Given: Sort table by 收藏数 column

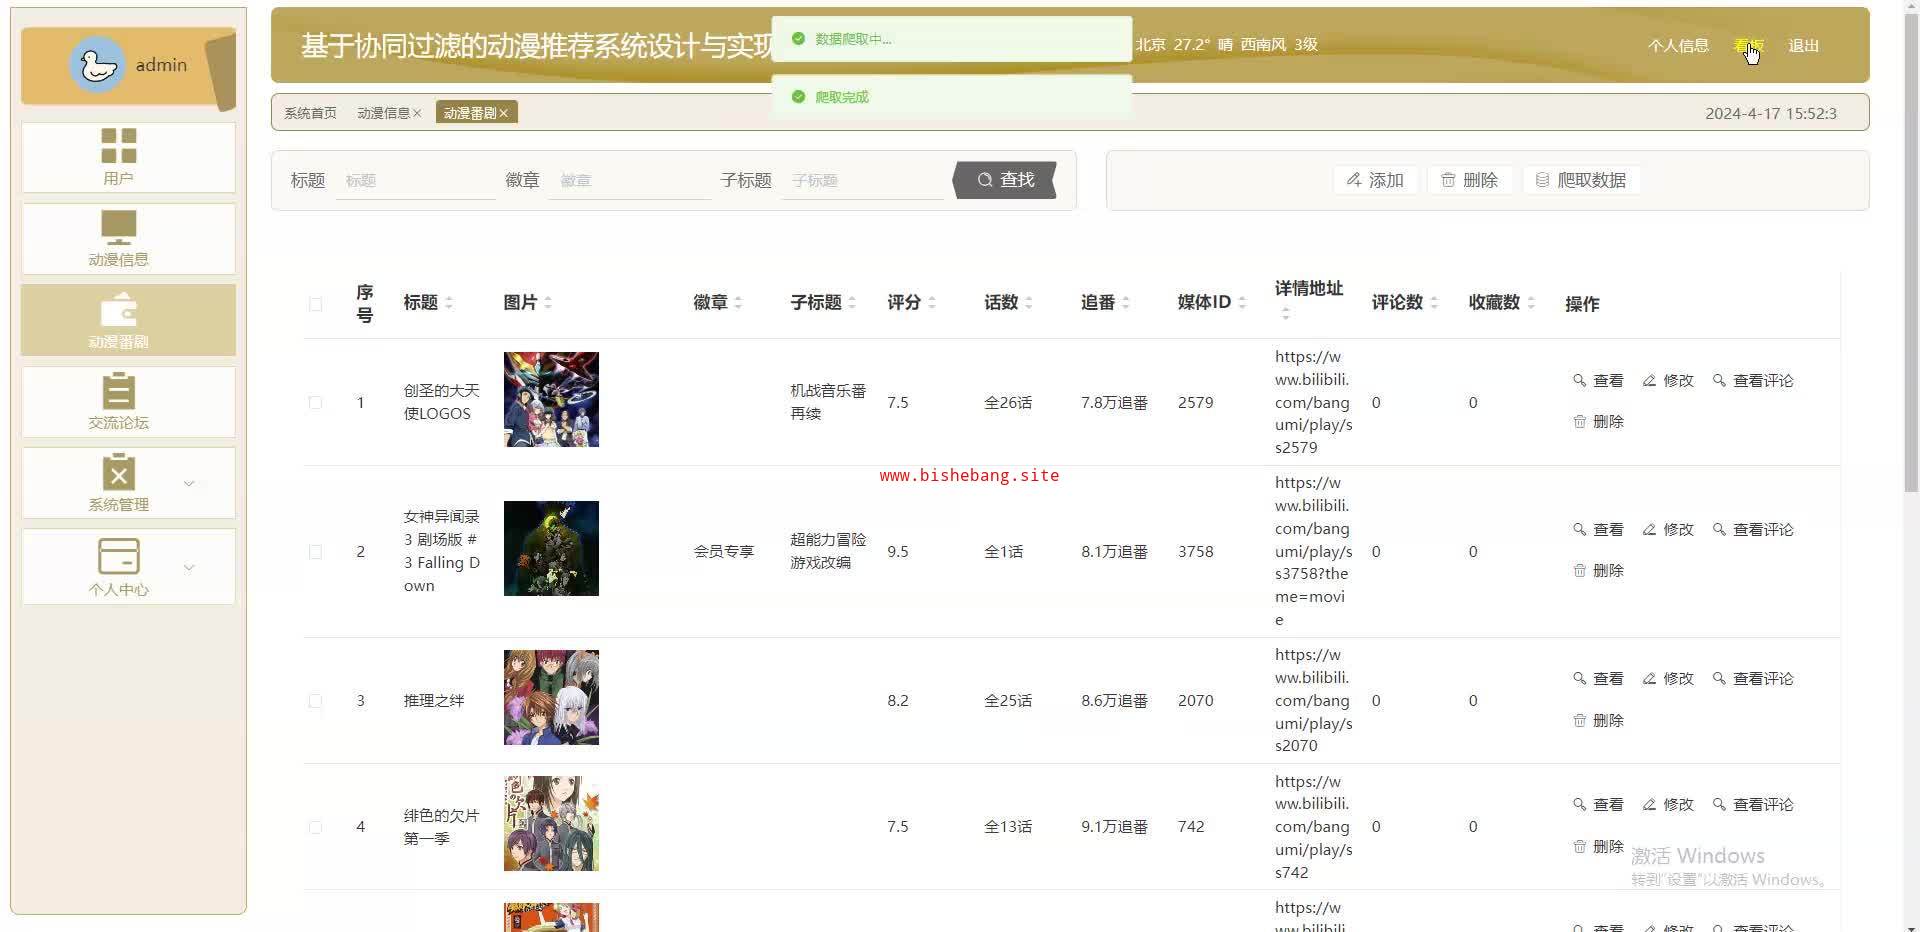Looking at the screenshot, I should [1531, 303].
